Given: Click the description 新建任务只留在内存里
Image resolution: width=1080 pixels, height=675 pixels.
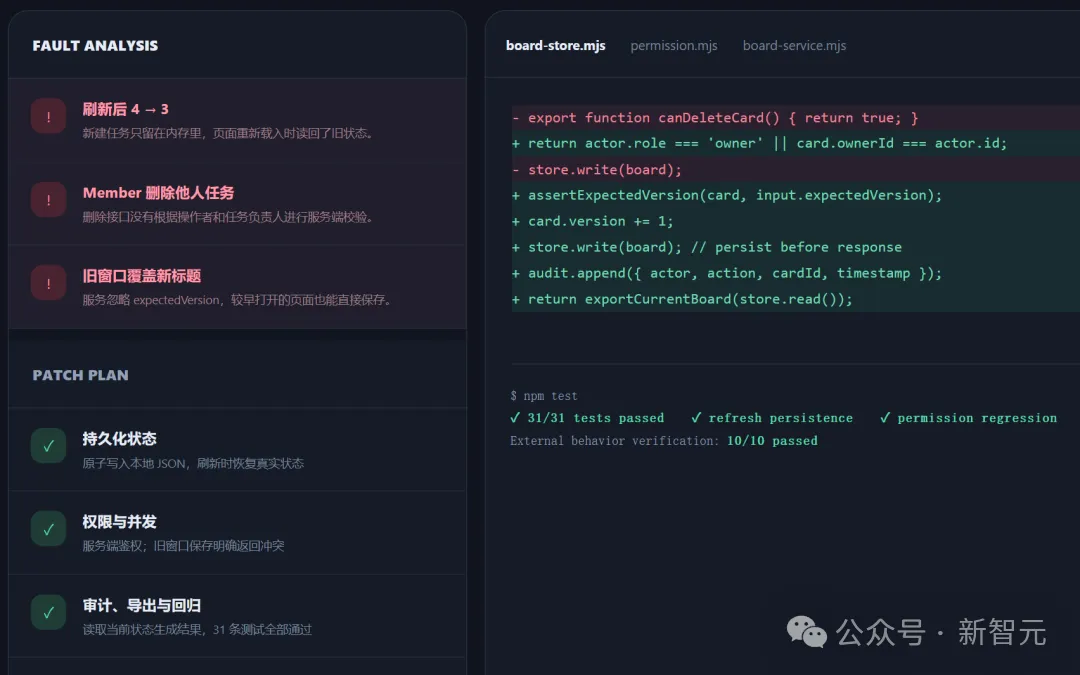Looking at the screenshot, I should tap(230, 133).
